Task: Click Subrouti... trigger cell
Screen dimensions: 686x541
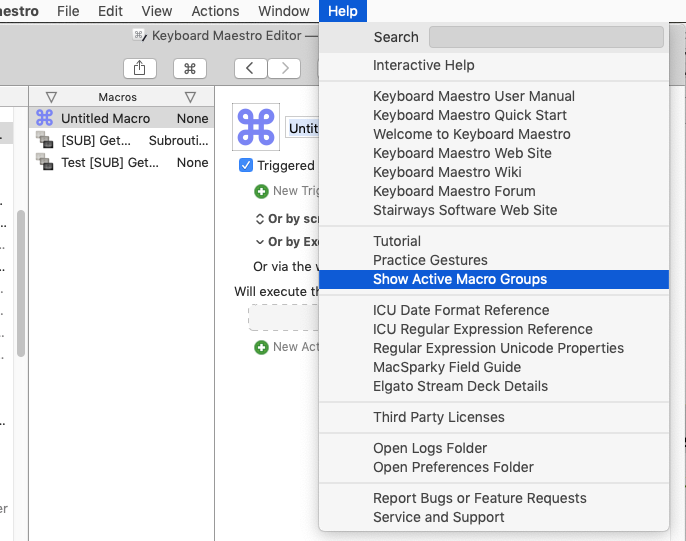Action: tap(178, 140)
